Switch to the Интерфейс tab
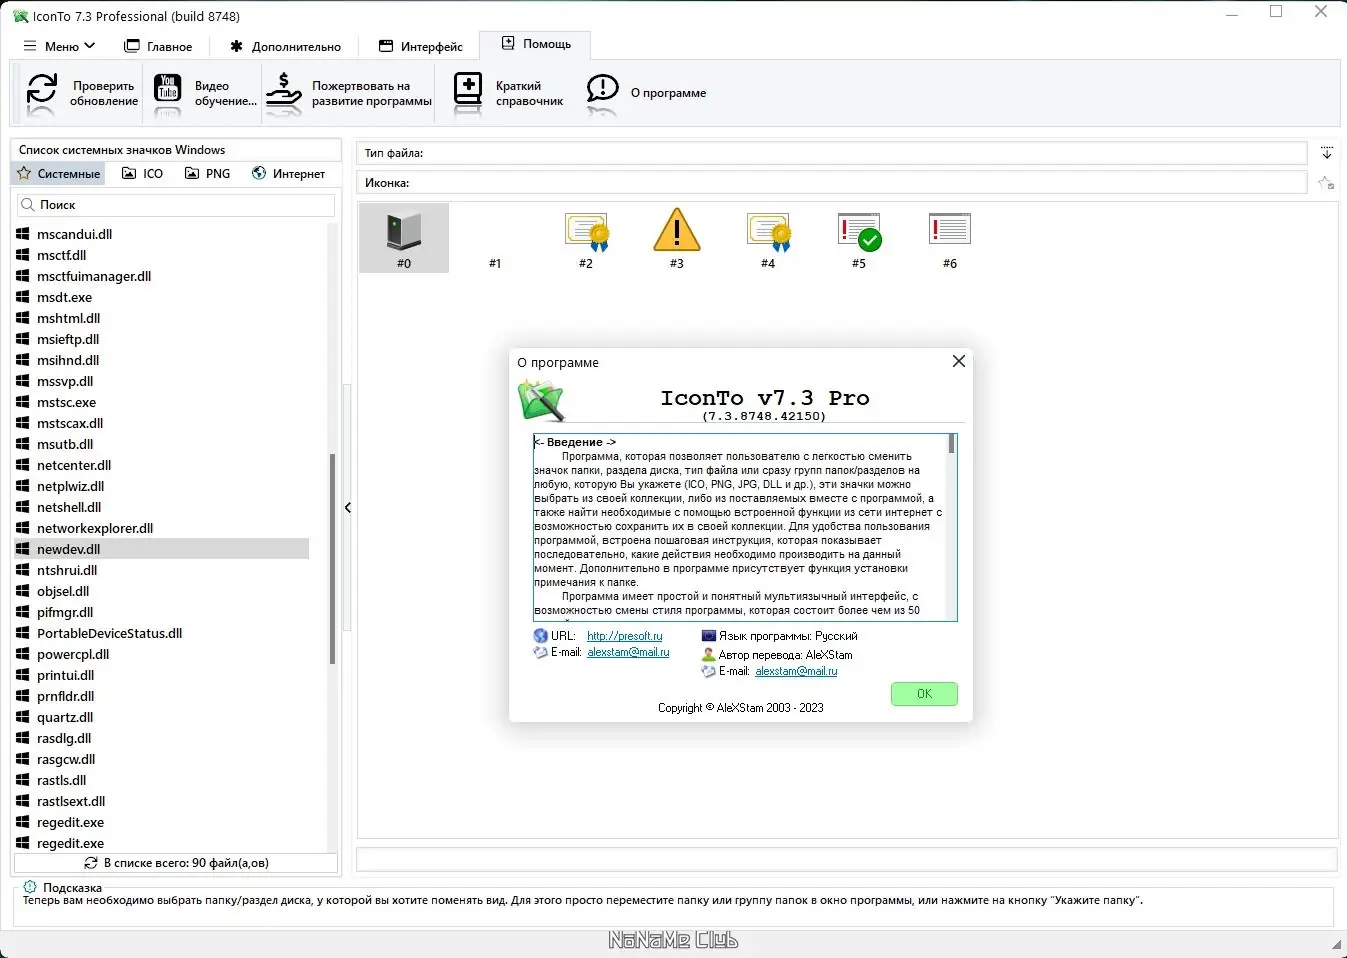Viewport: 1347px width, 958px height. (x=421, y=46)
